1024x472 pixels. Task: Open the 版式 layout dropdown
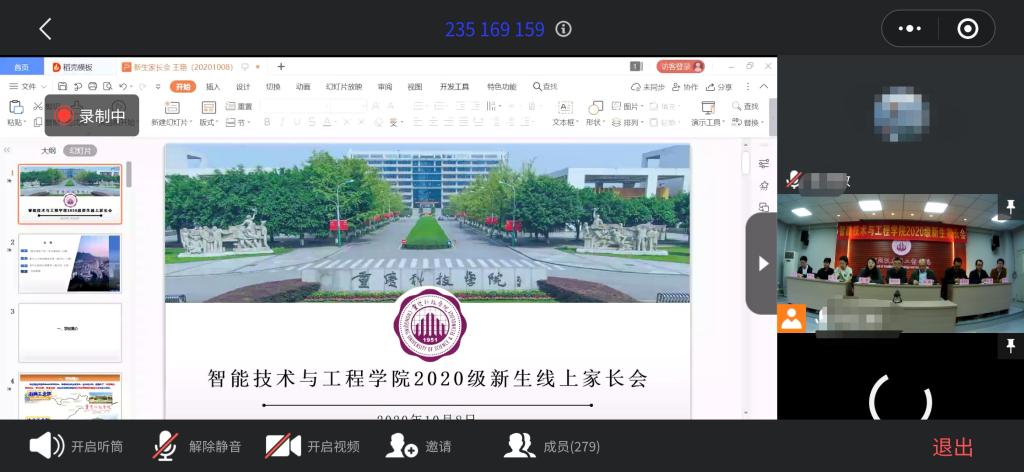(209, 122)
